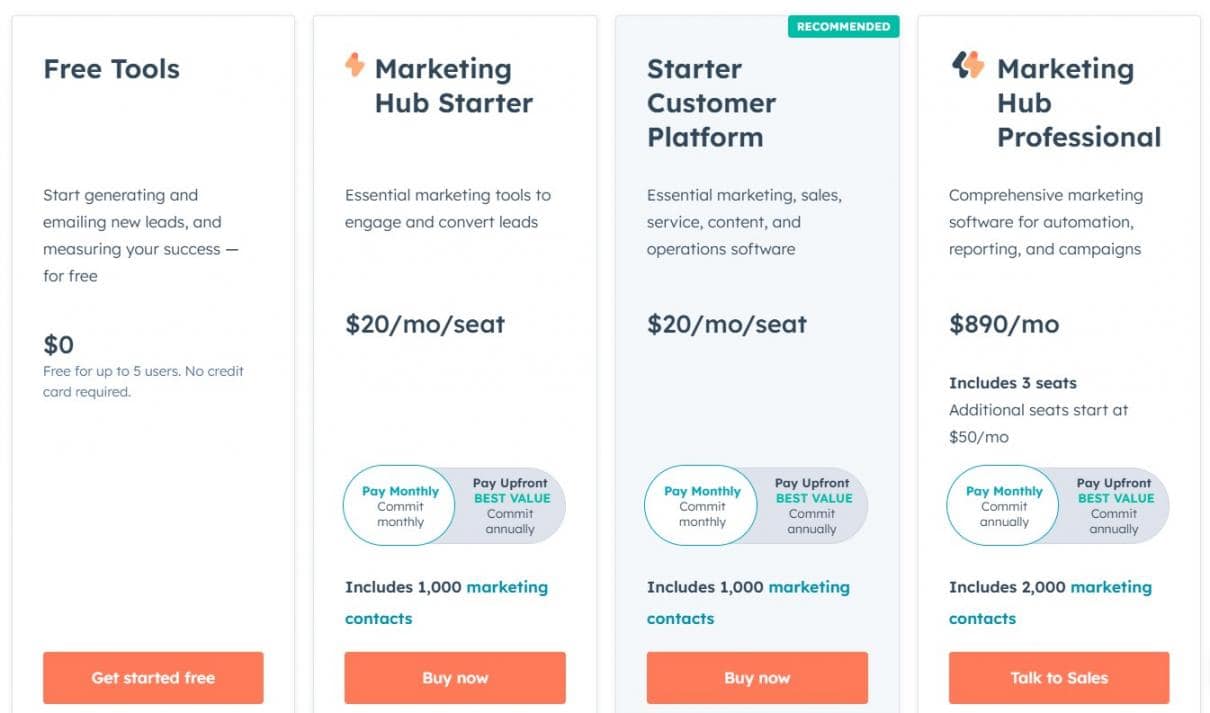Click the $890/mo price text
The height and width of the screenshot is (713, 1210).
1004,324
